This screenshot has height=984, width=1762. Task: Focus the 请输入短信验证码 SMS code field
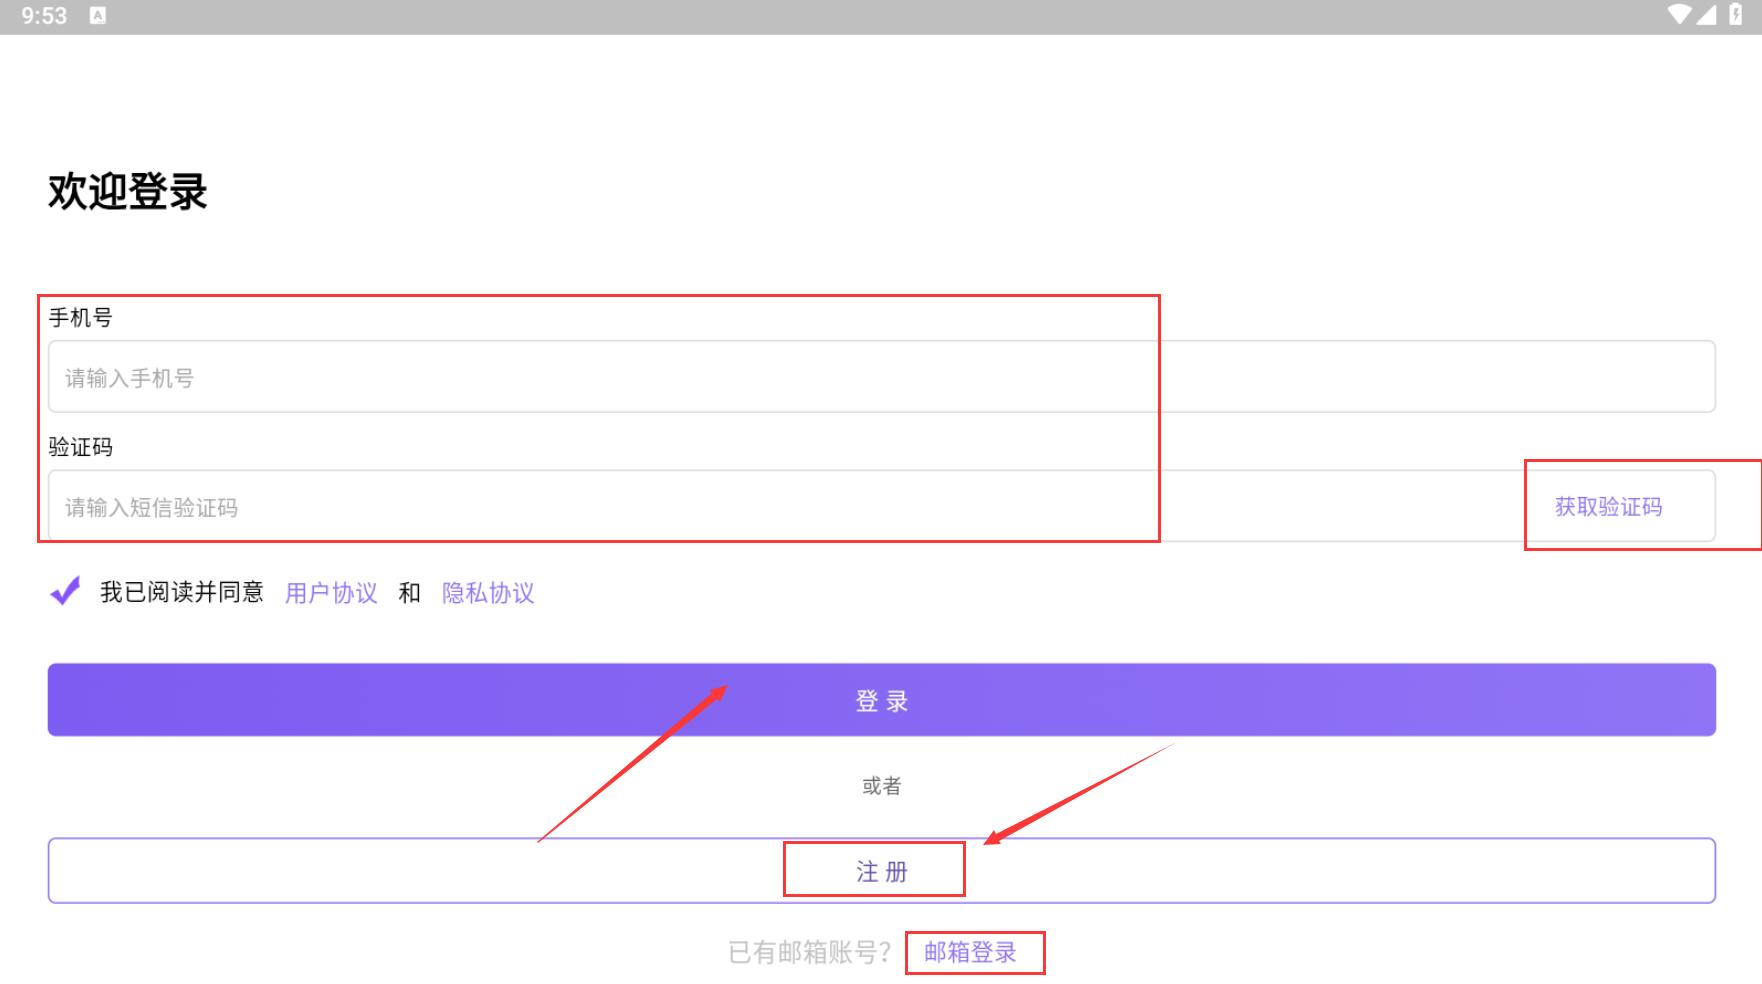click(x=780, y=507)
